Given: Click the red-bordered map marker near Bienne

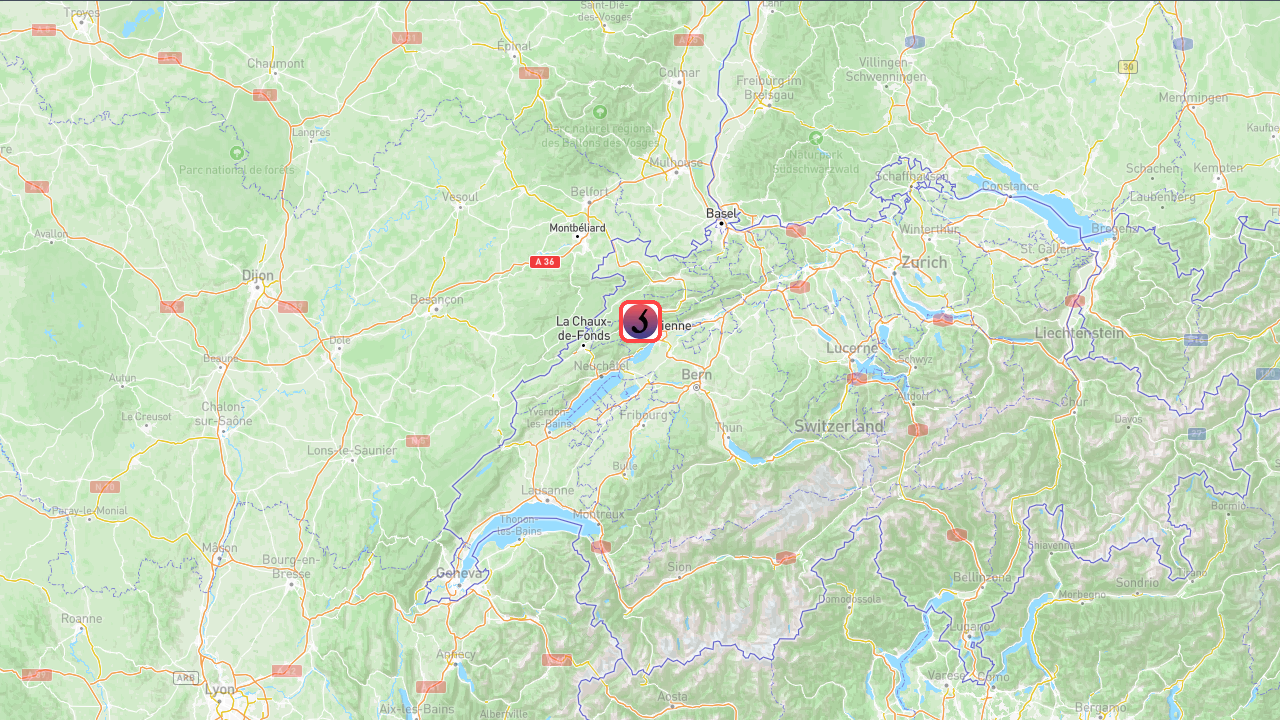Looking at the screenshot, I should click(x=640, y=321).
